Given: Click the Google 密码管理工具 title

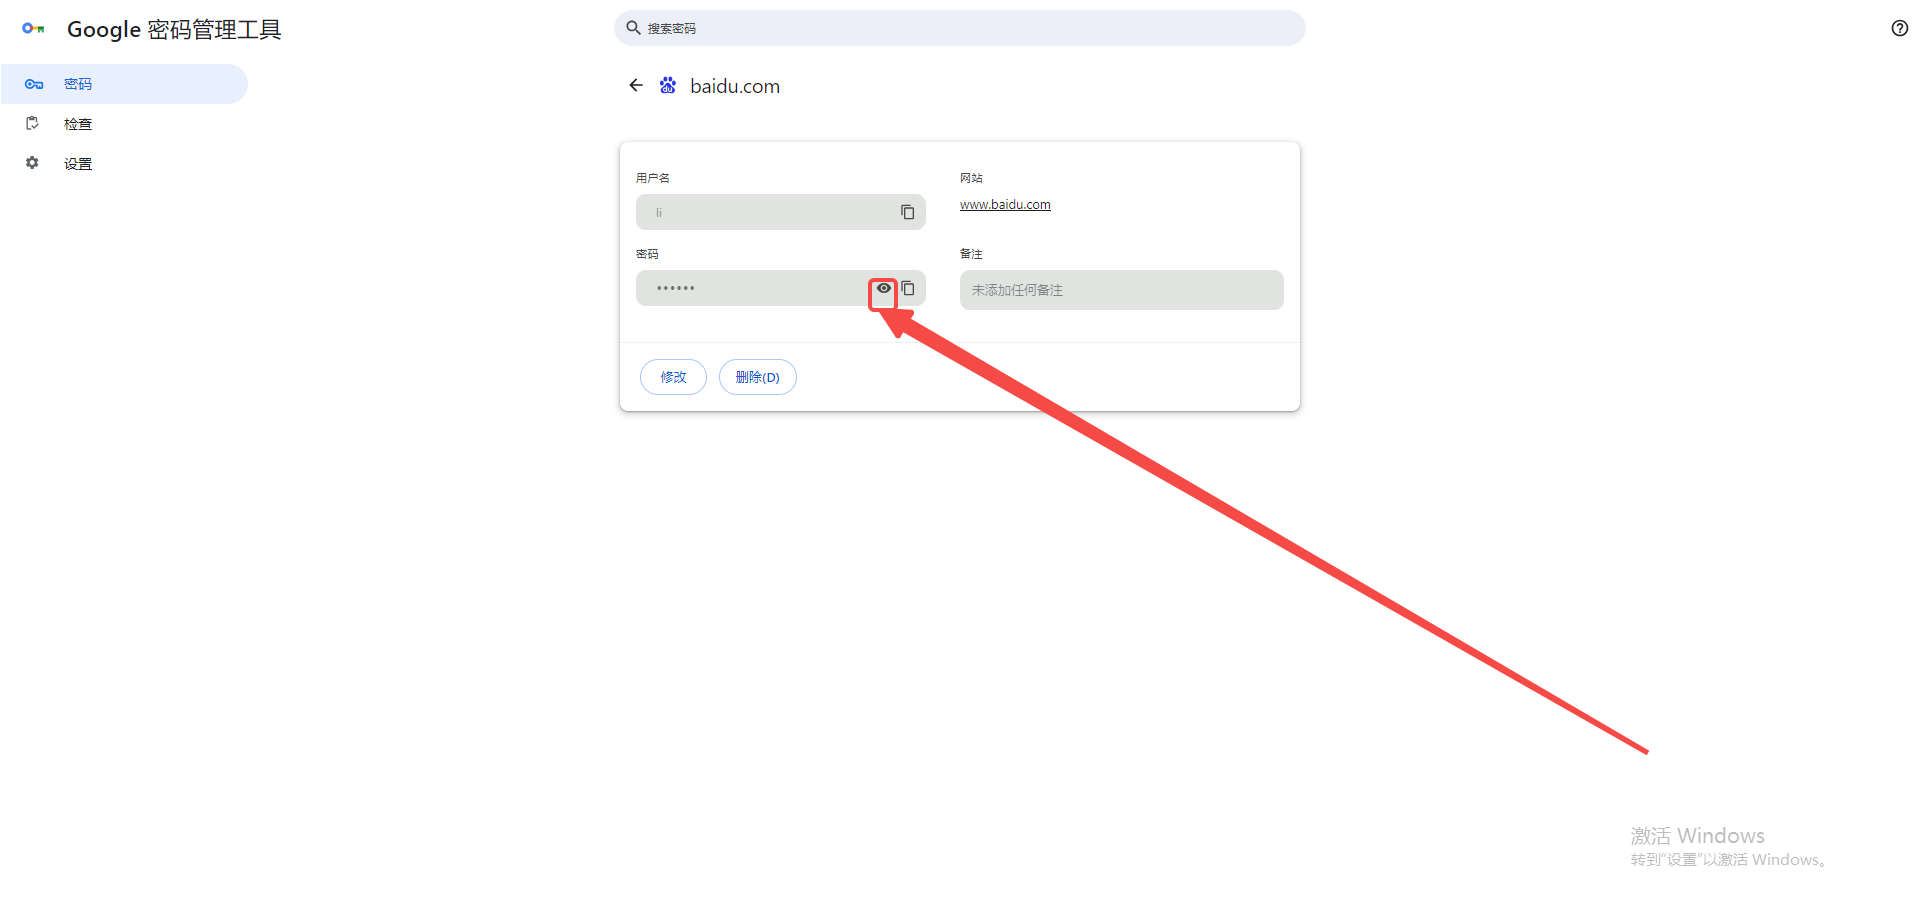Looking at the screenshot, I should pyautogui.click(x=174, y=30).
